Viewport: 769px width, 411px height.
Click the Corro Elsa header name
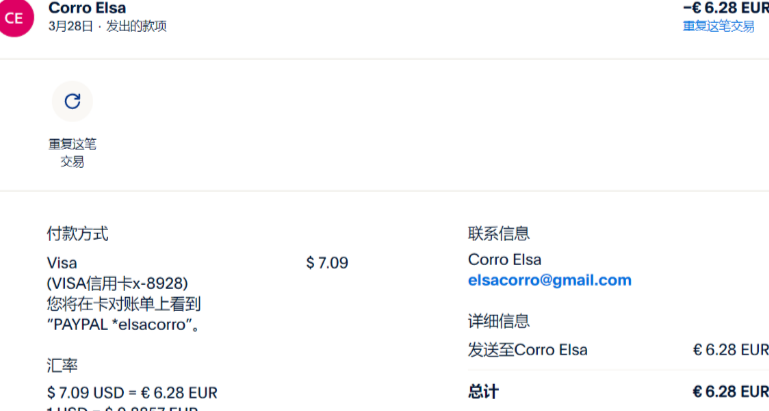87,8
